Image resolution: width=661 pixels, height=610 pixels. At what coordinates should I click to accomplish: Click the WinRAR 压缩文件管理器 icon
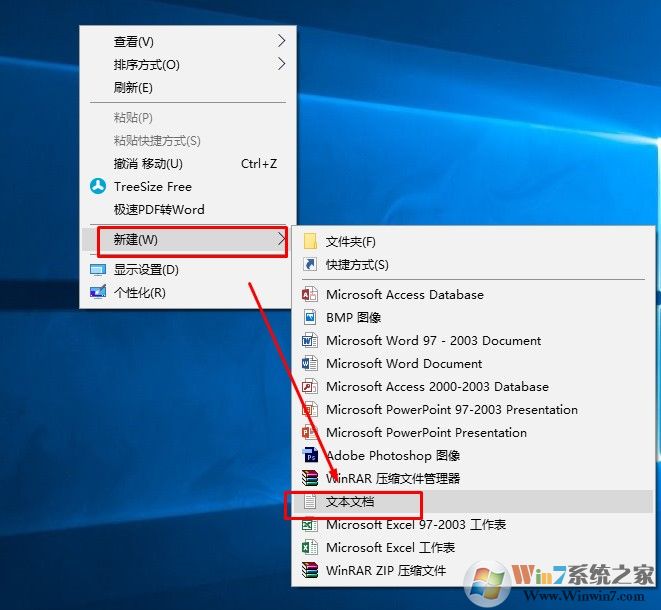(x=310, y=478)
